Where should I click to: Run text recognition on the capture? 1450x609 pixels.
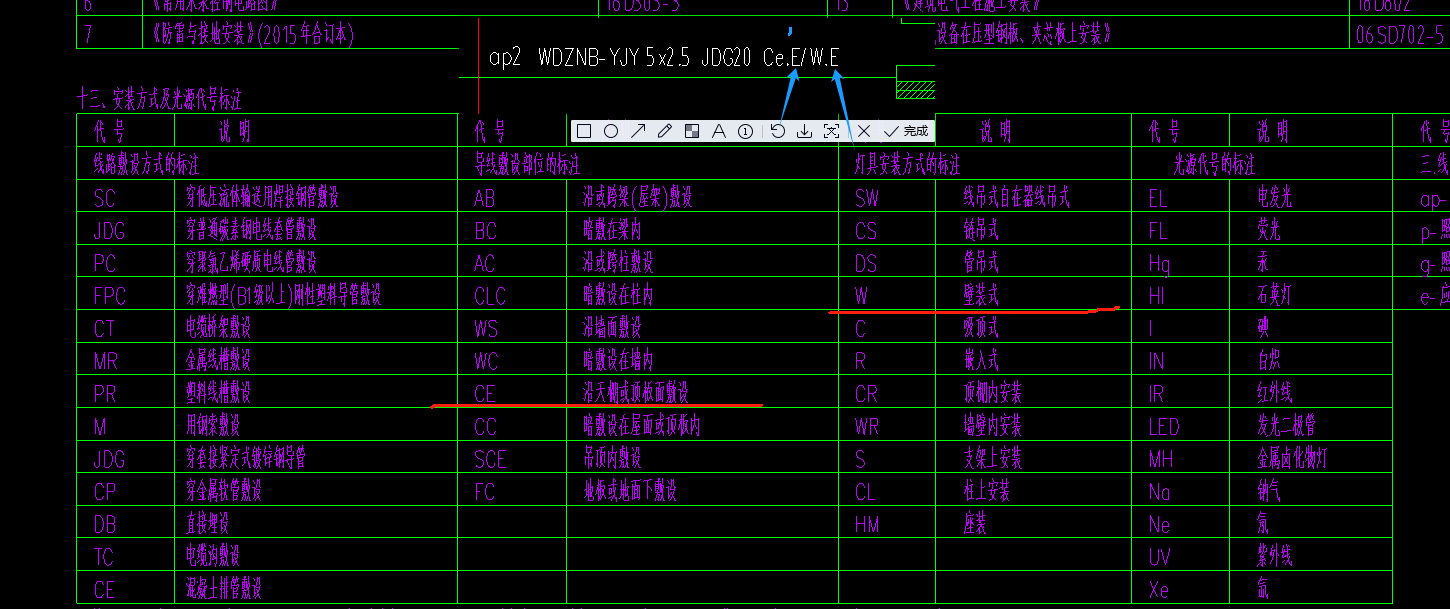[831, 131]
